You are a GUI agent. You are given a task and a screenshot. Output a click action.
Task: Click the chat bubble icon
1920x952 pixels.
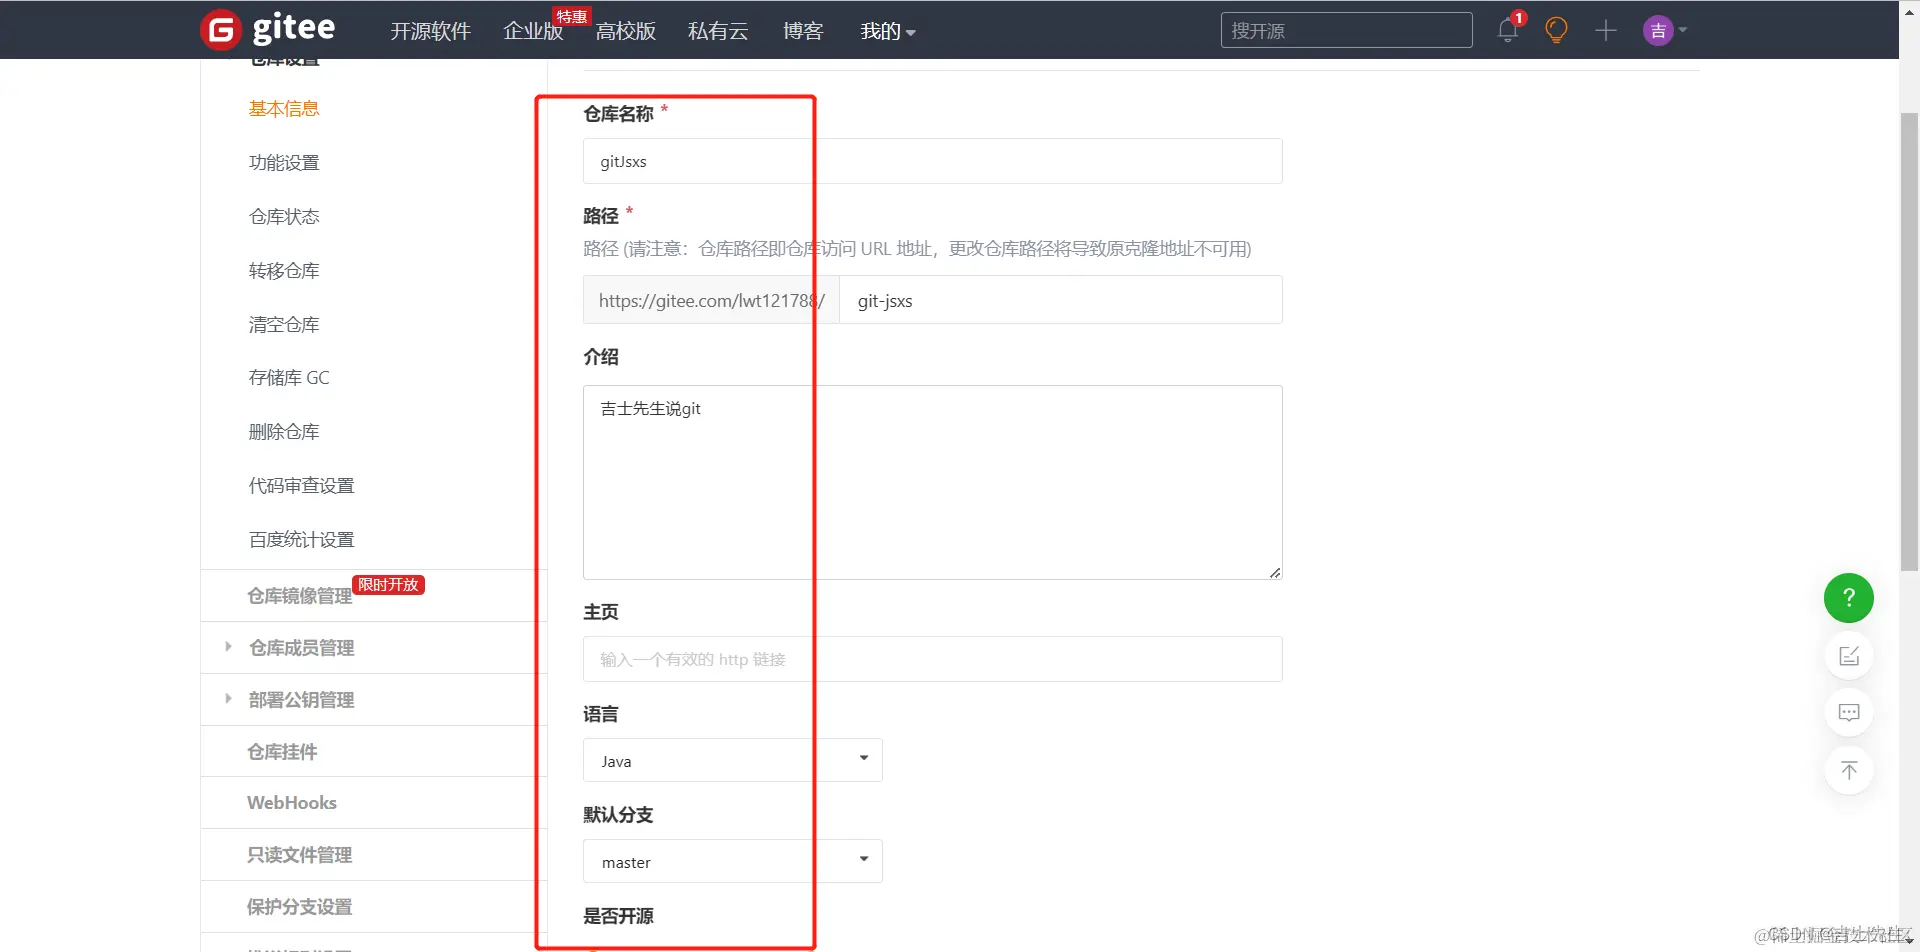[x=1849, y=712]
